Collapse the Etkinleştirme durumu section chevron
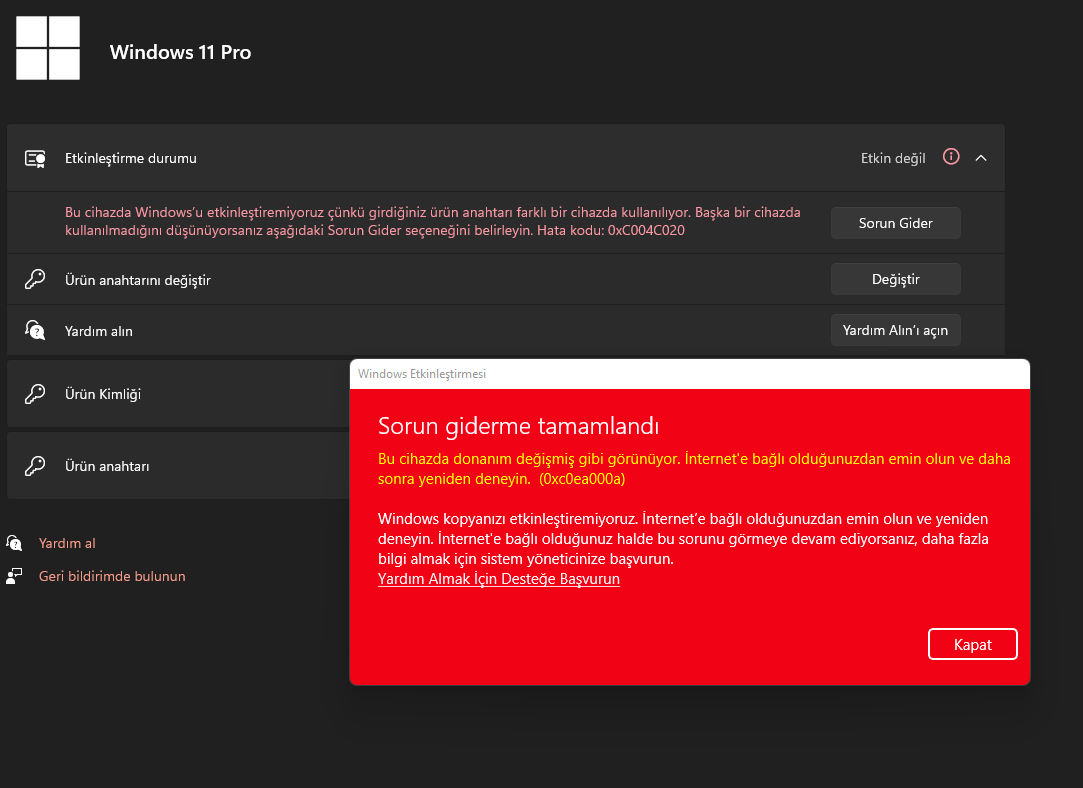Screen dimensions: 1083x788 click(x=981, y=158)
